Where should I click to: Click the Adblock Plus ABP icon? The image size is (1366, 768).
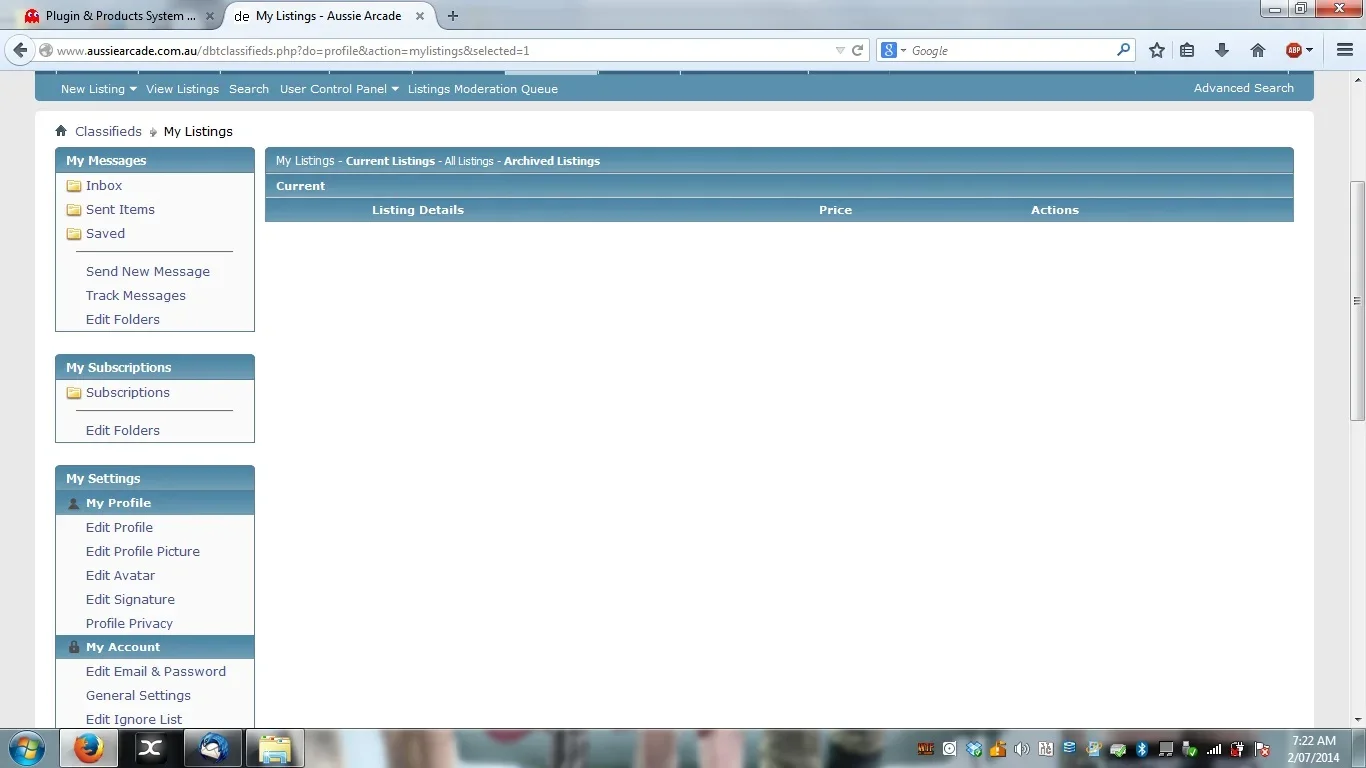pos(1294,50)
